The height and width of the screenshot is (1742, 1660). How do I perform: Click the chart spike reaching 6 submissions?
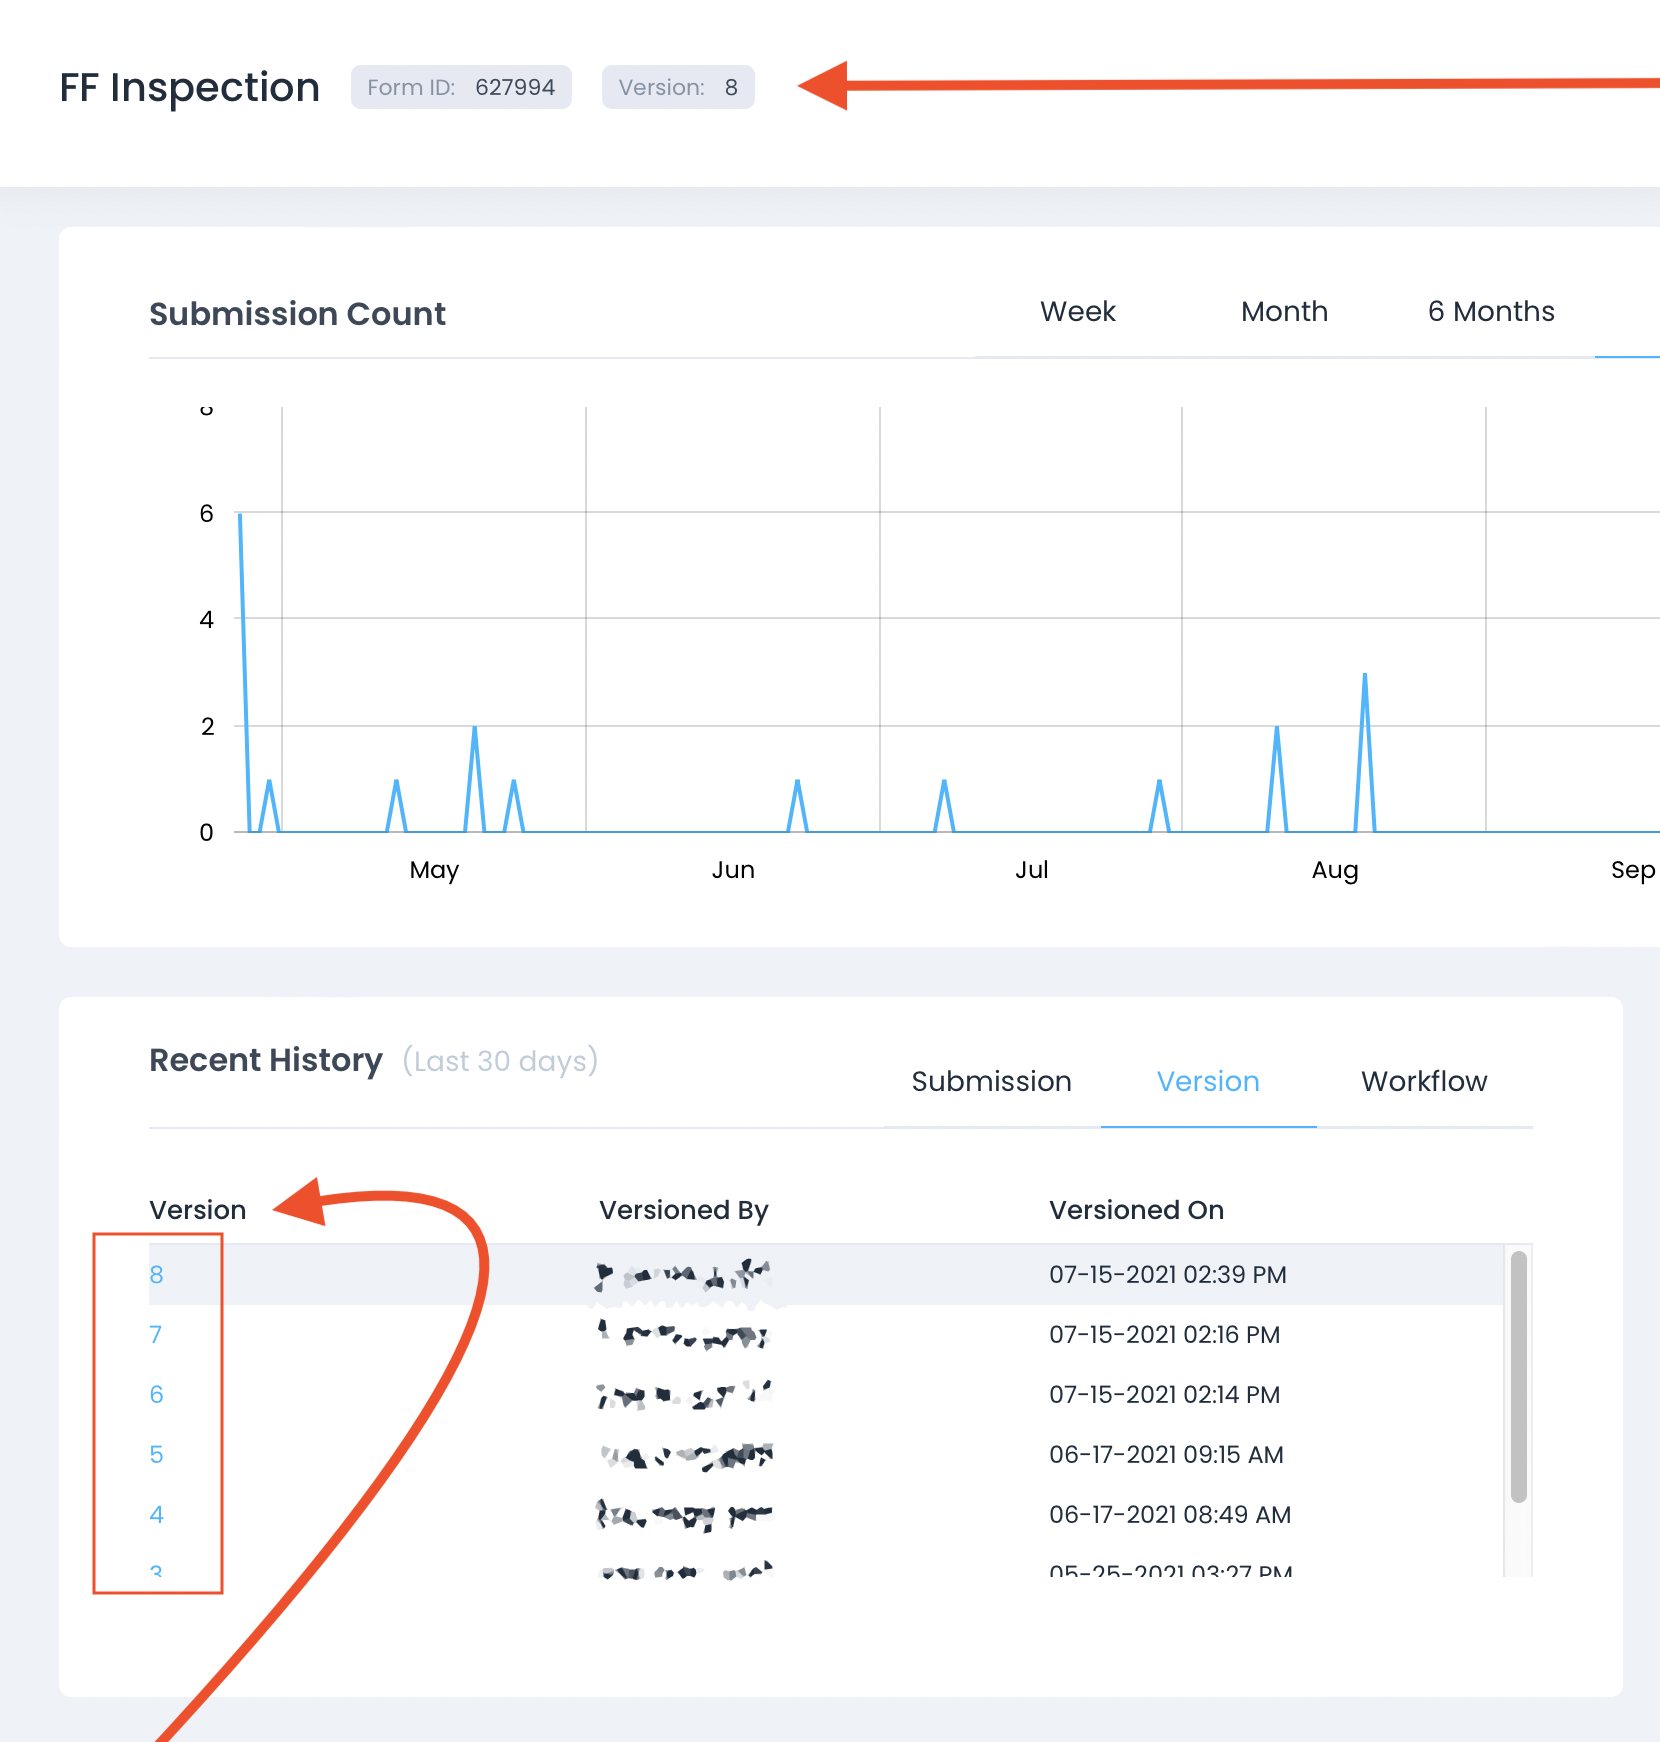[241, 516]
